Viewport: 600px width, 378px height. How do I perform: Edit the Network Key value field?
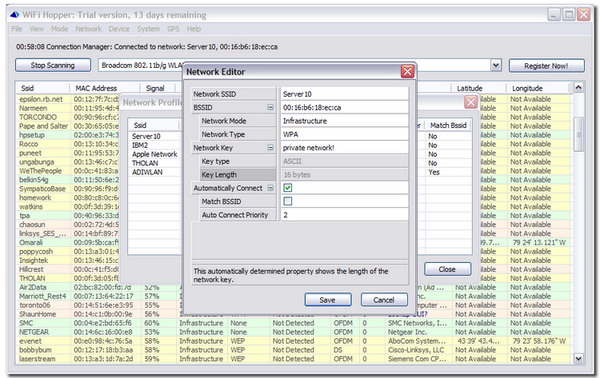coord(344,148)
